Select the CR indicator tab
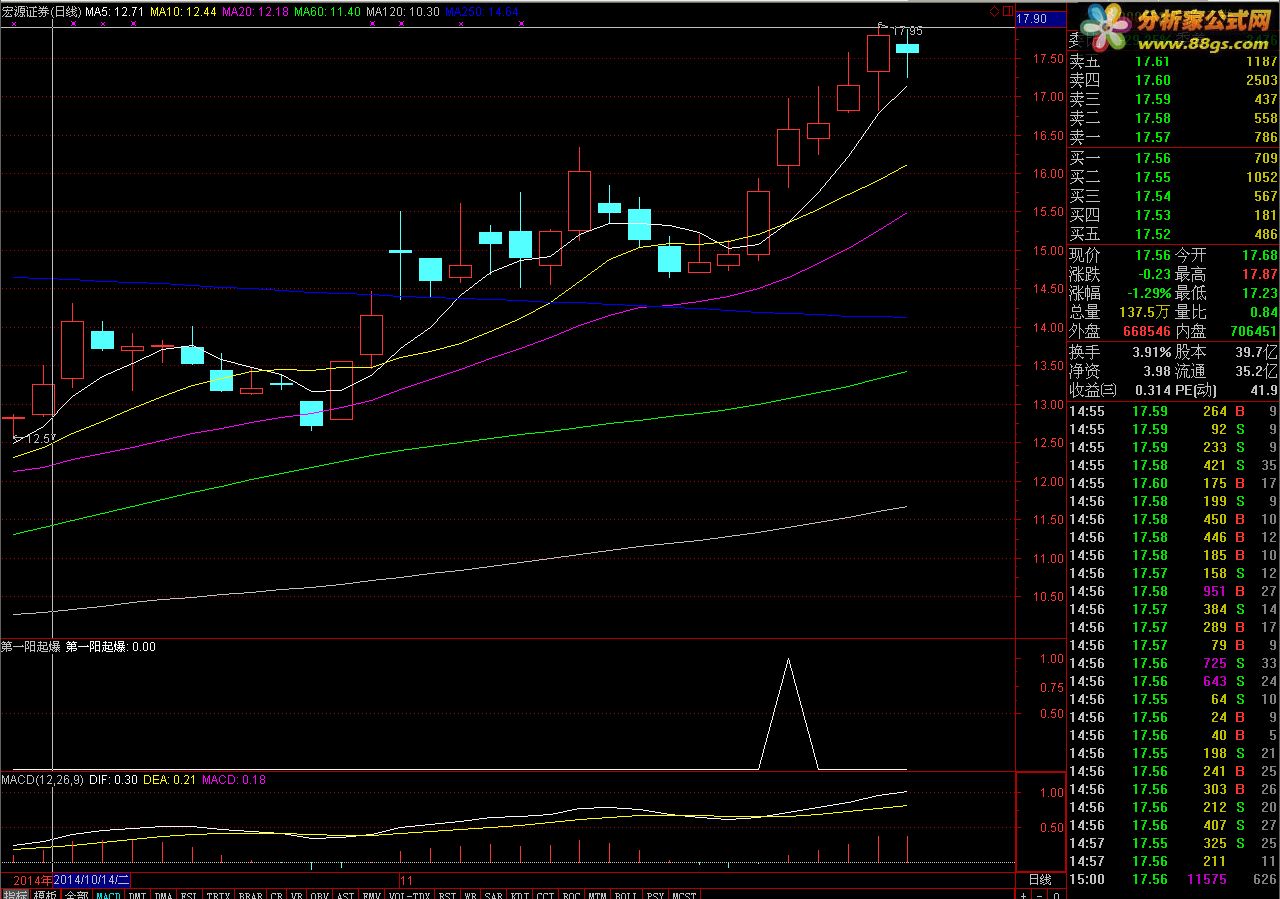1280x899 pixels. tap(277, 894)
